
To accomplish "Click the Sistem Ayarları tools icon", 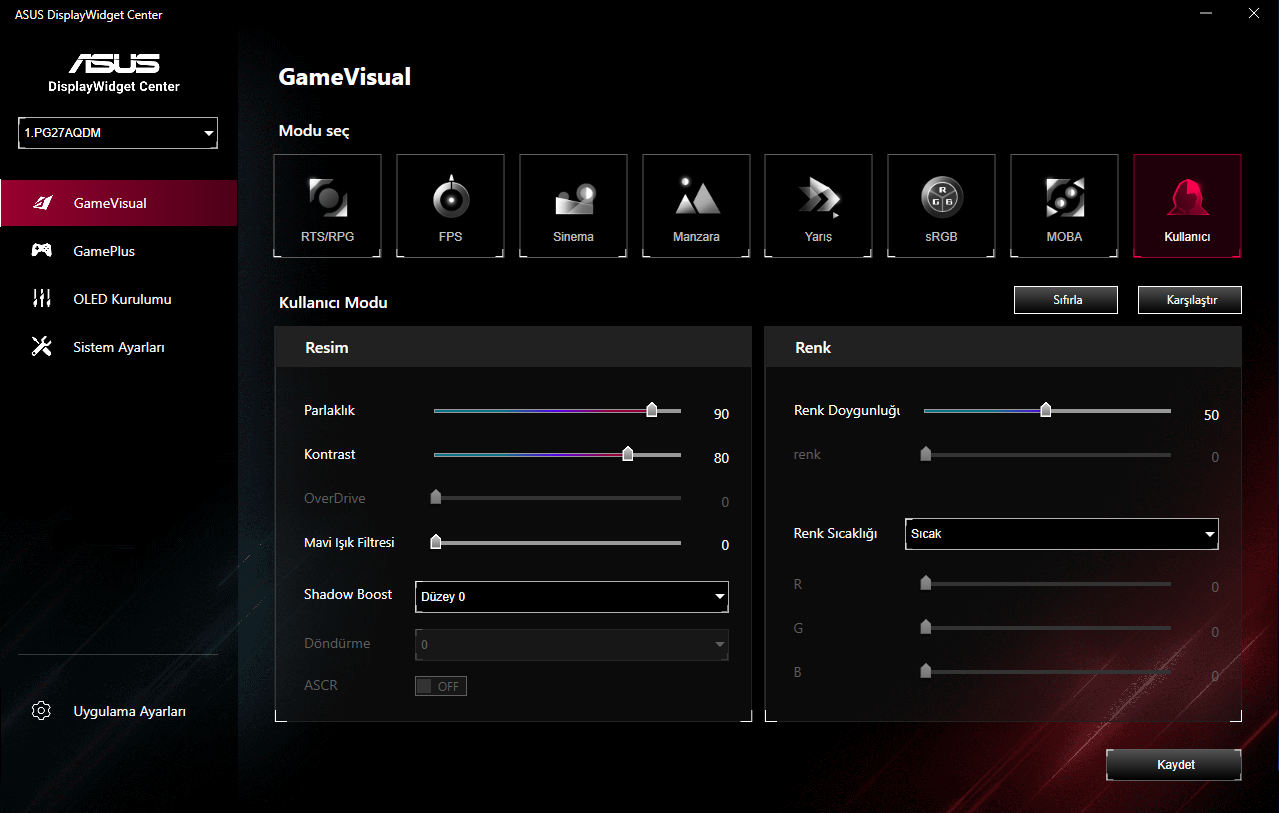I will point(42,347).
